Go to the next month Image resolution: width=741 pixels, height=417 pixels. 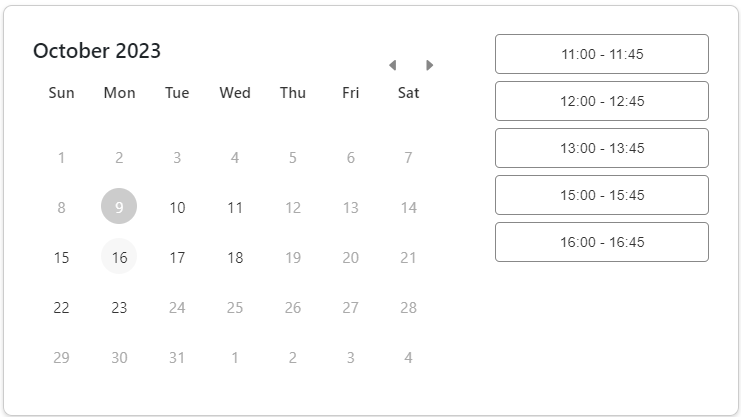[430, 65]
